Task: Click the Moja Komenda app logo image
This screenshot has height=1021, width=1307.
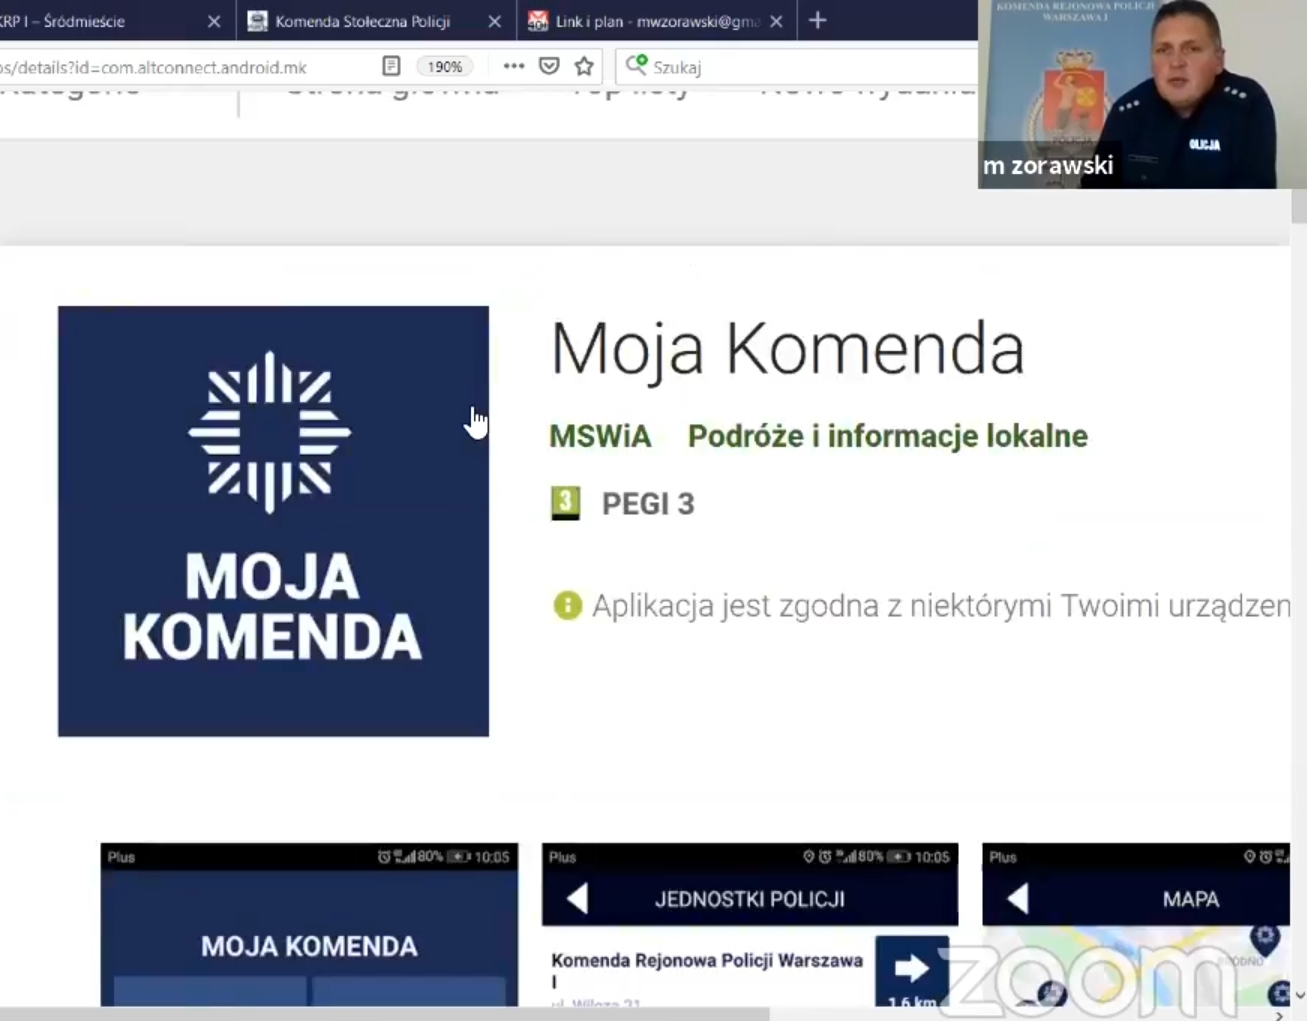Action: click(273, 521)
